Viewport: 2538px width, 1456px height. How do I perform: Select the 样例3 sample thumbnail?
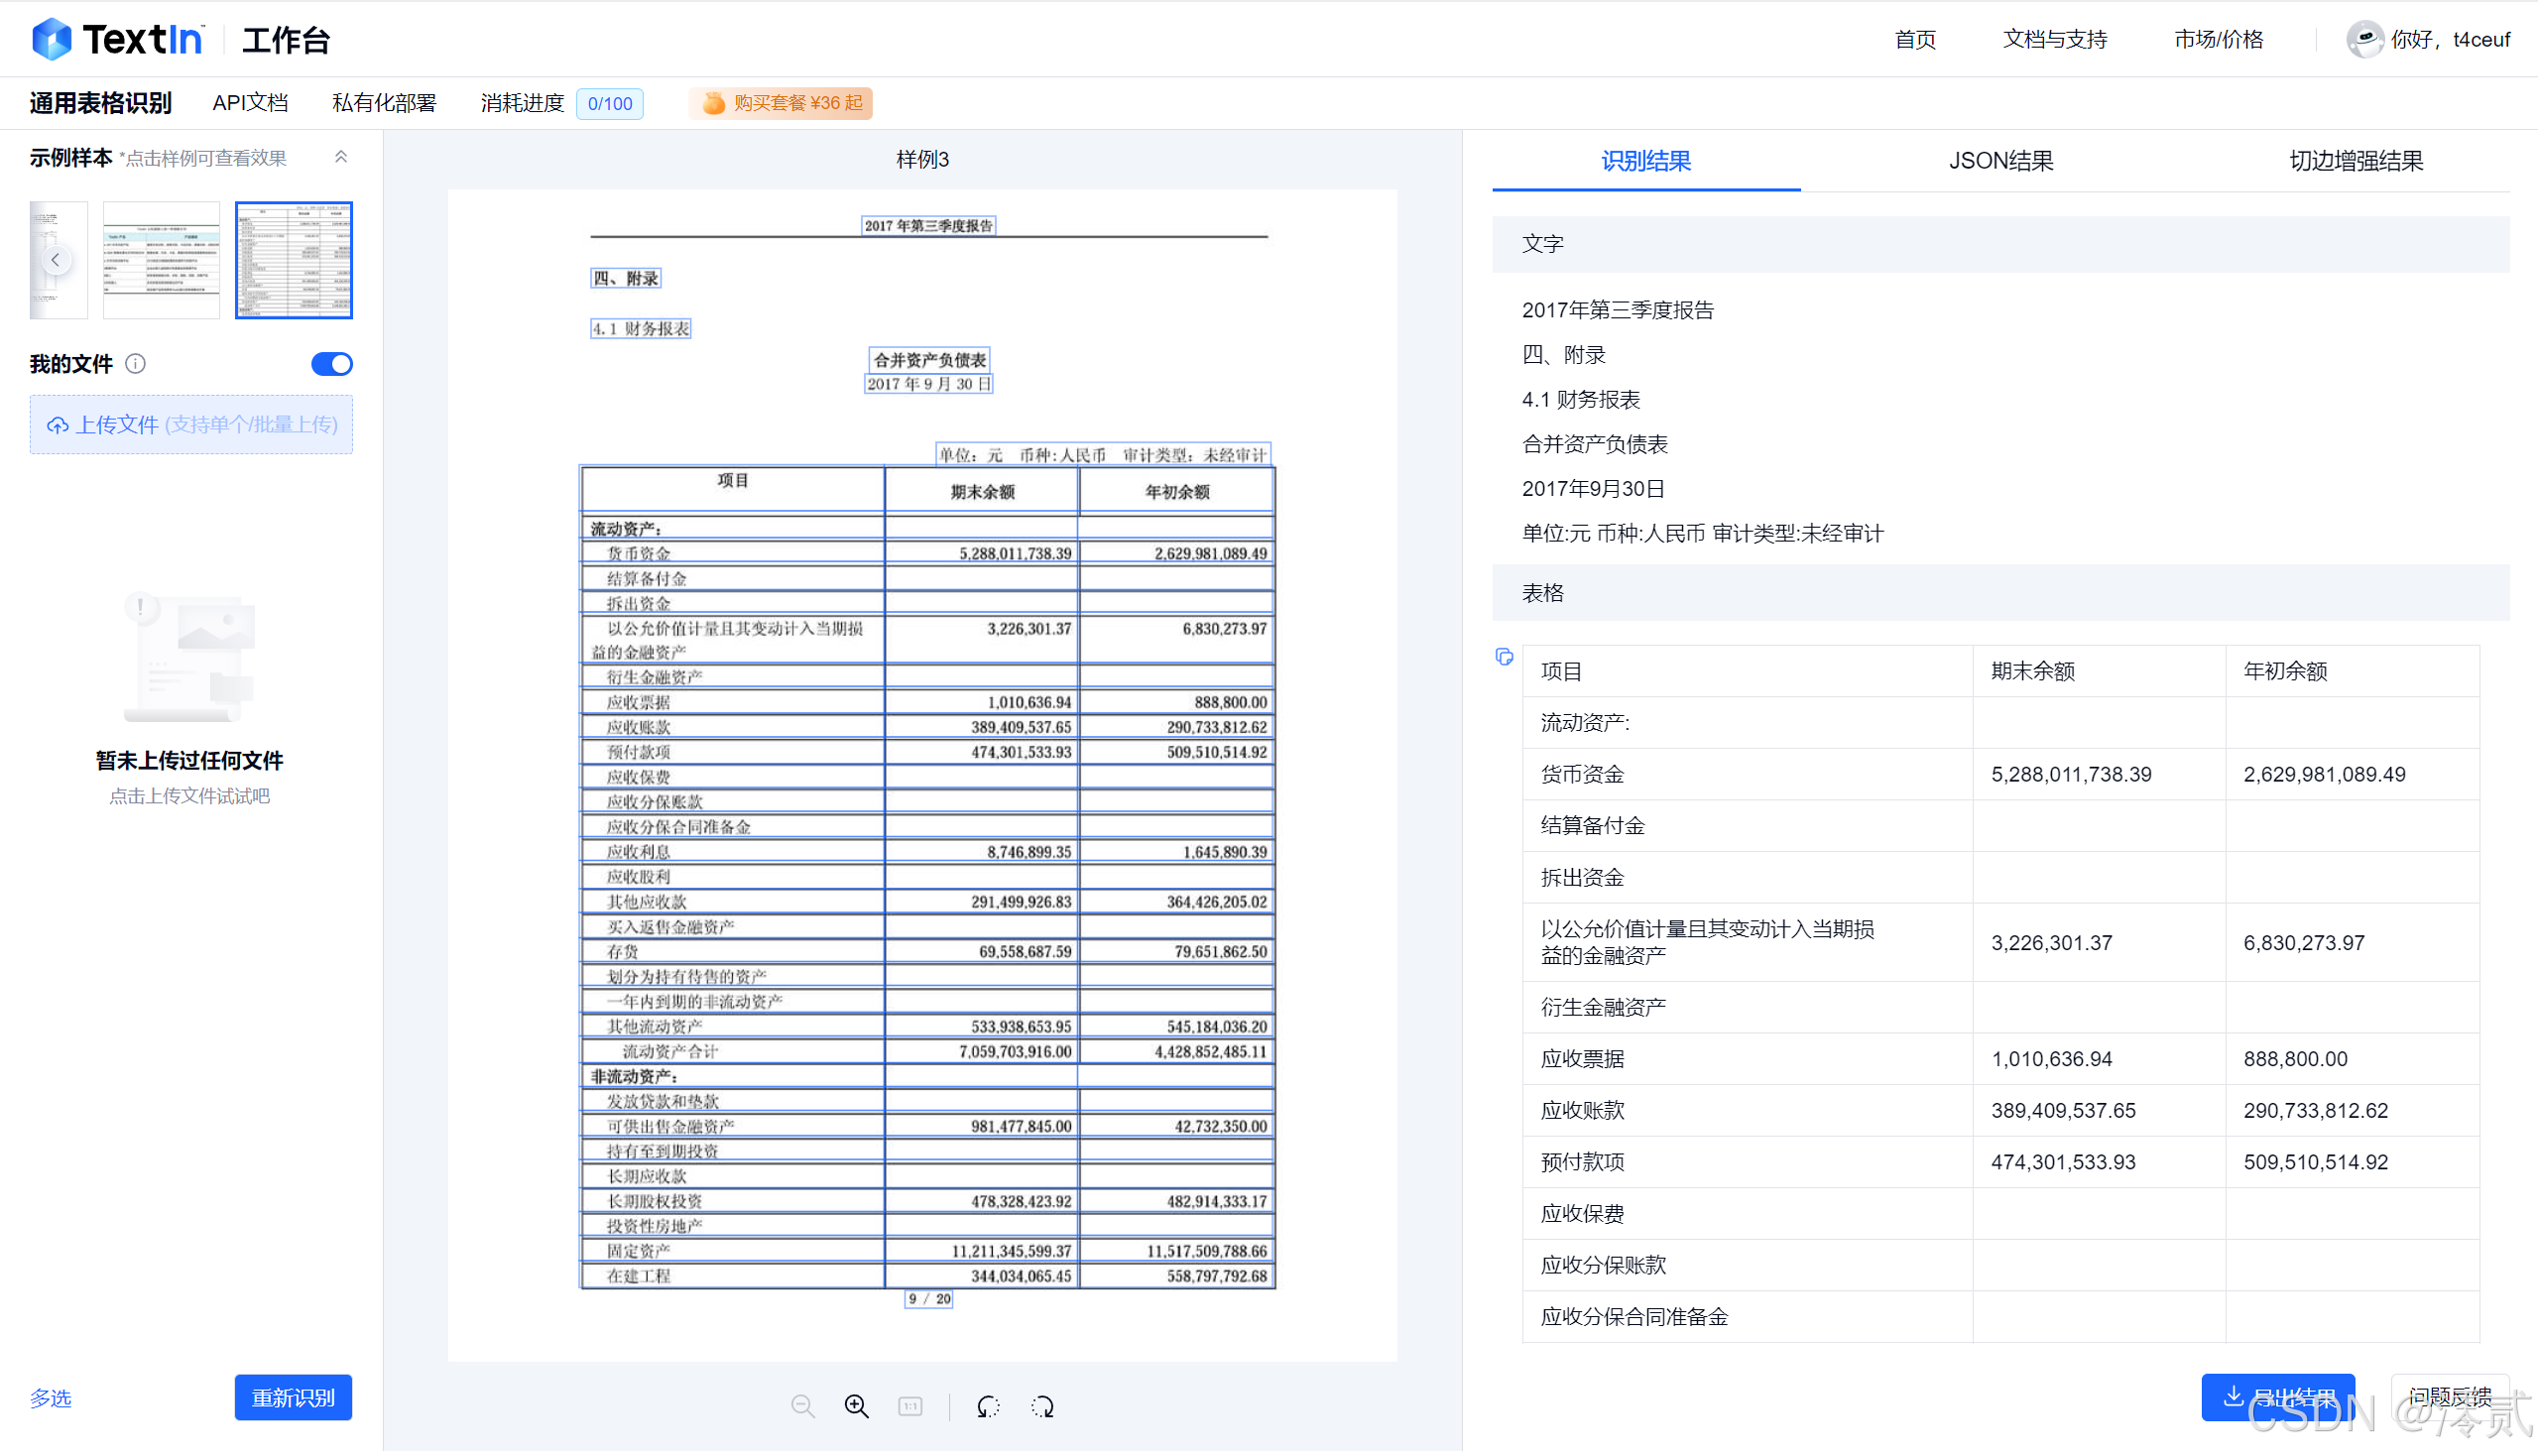[x=293, y=259]
